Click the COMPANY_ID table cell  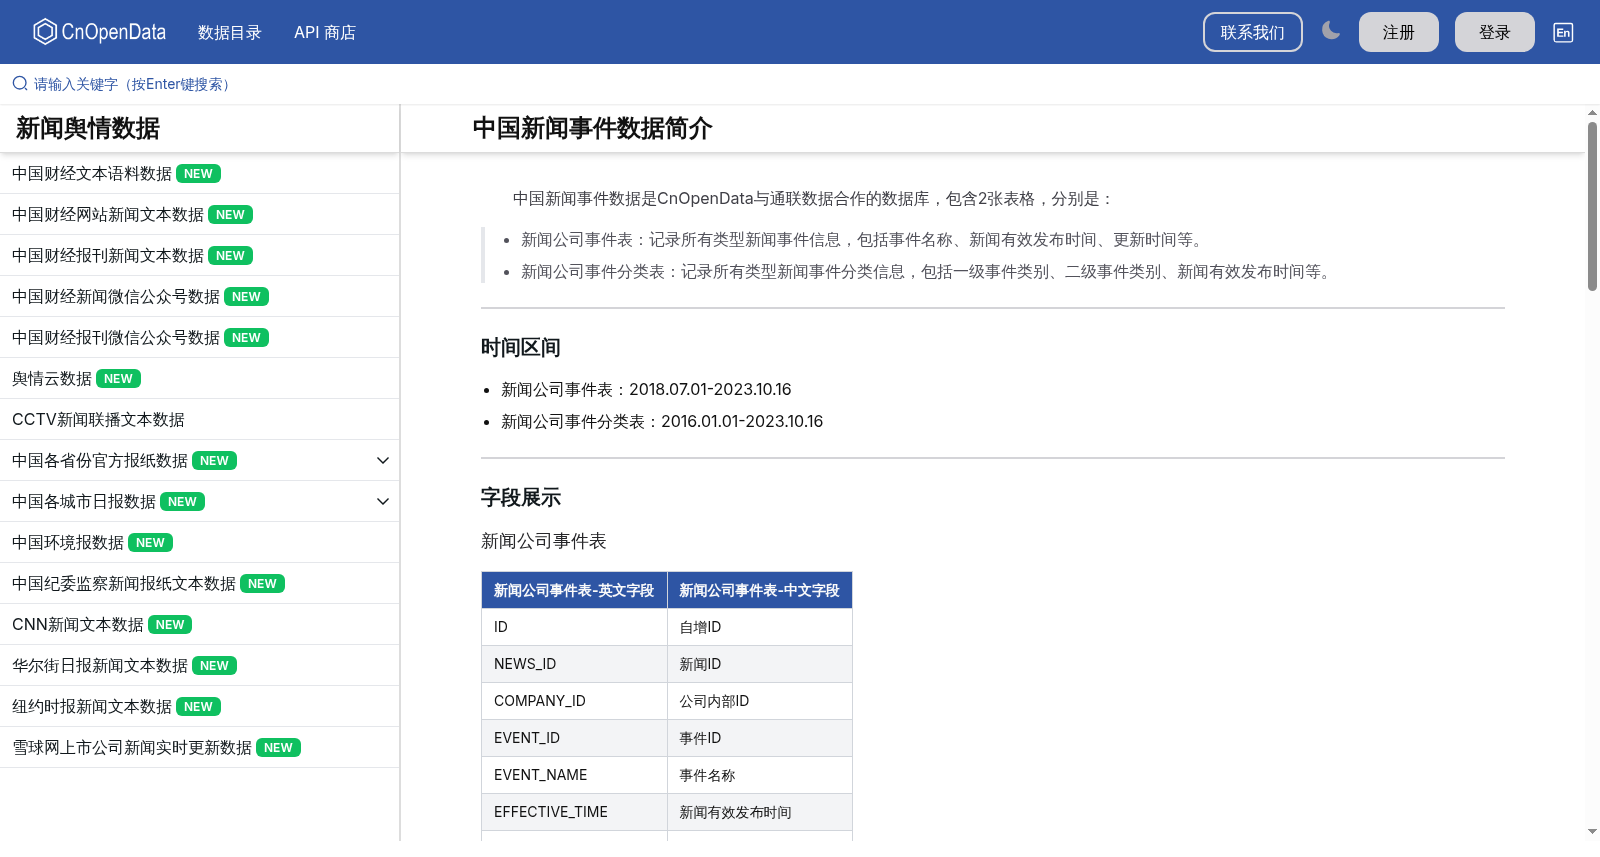click(x=574, y=701)
